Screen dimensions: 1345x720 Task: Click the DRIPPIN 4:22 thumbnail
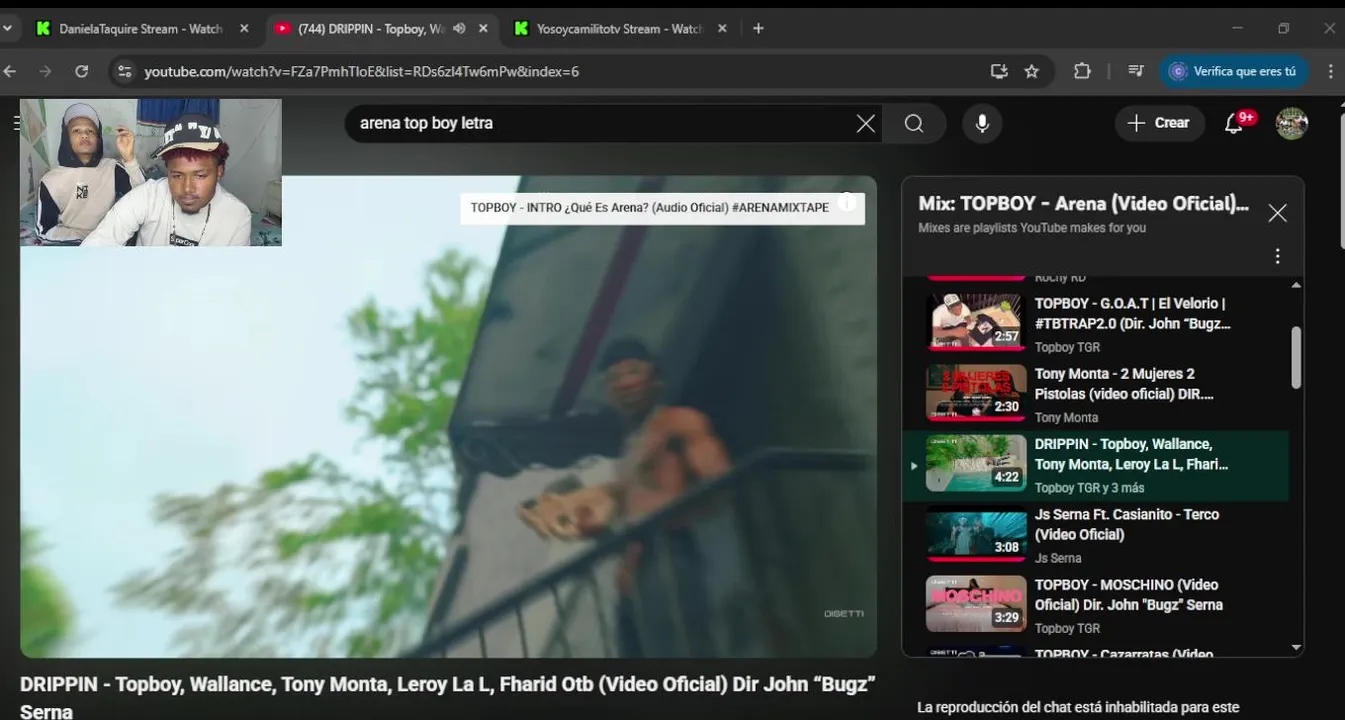pyautogui.click(x=976, y=463)
